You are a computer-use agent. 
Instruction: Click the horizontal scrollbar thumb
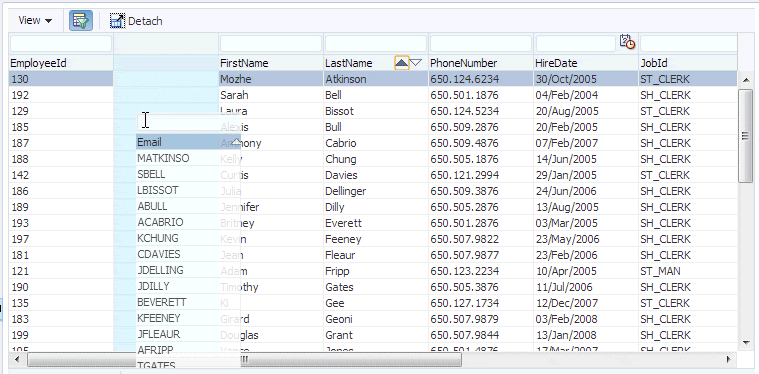click(244, 359)
